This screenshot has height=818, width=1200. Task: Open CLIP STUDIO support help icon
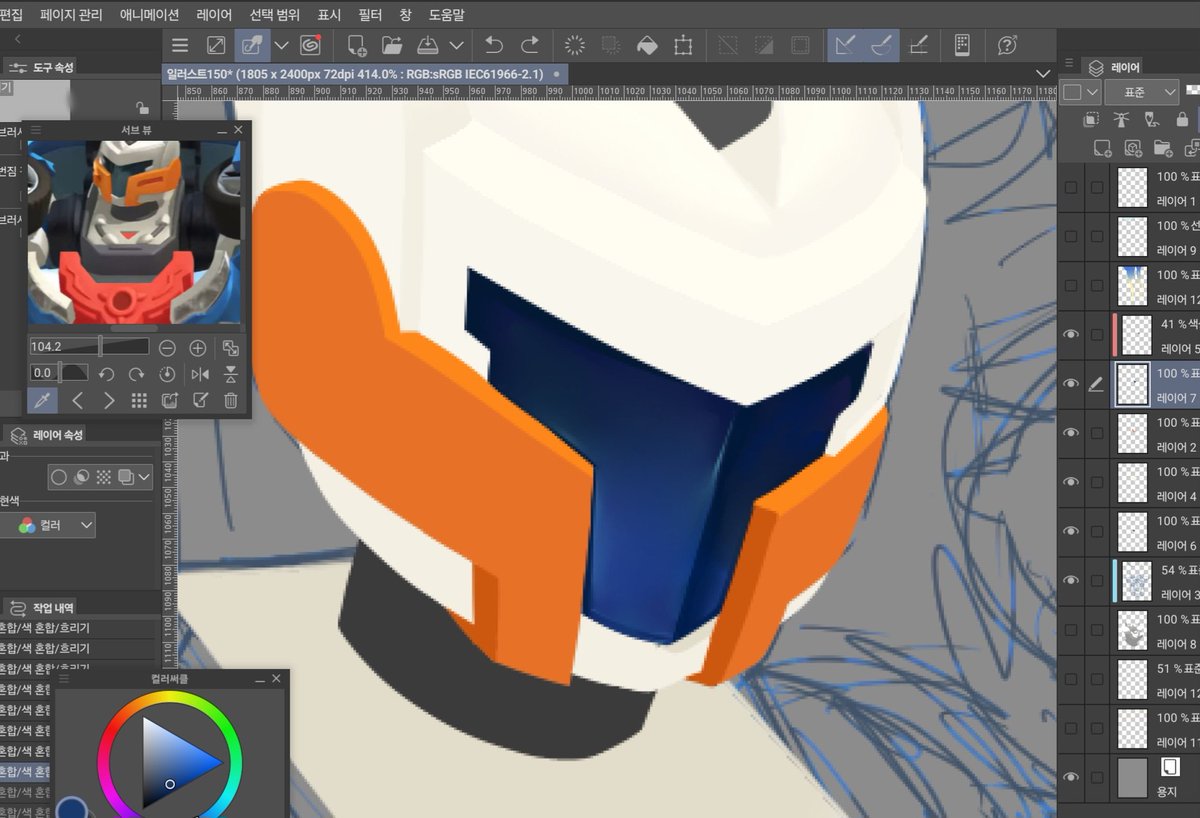(1008, 45)
